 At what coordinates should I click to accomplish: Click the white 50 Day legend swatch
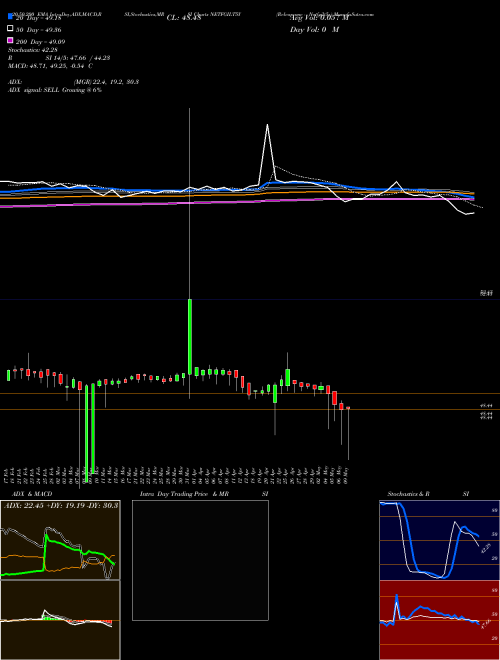tap(11, 29)
